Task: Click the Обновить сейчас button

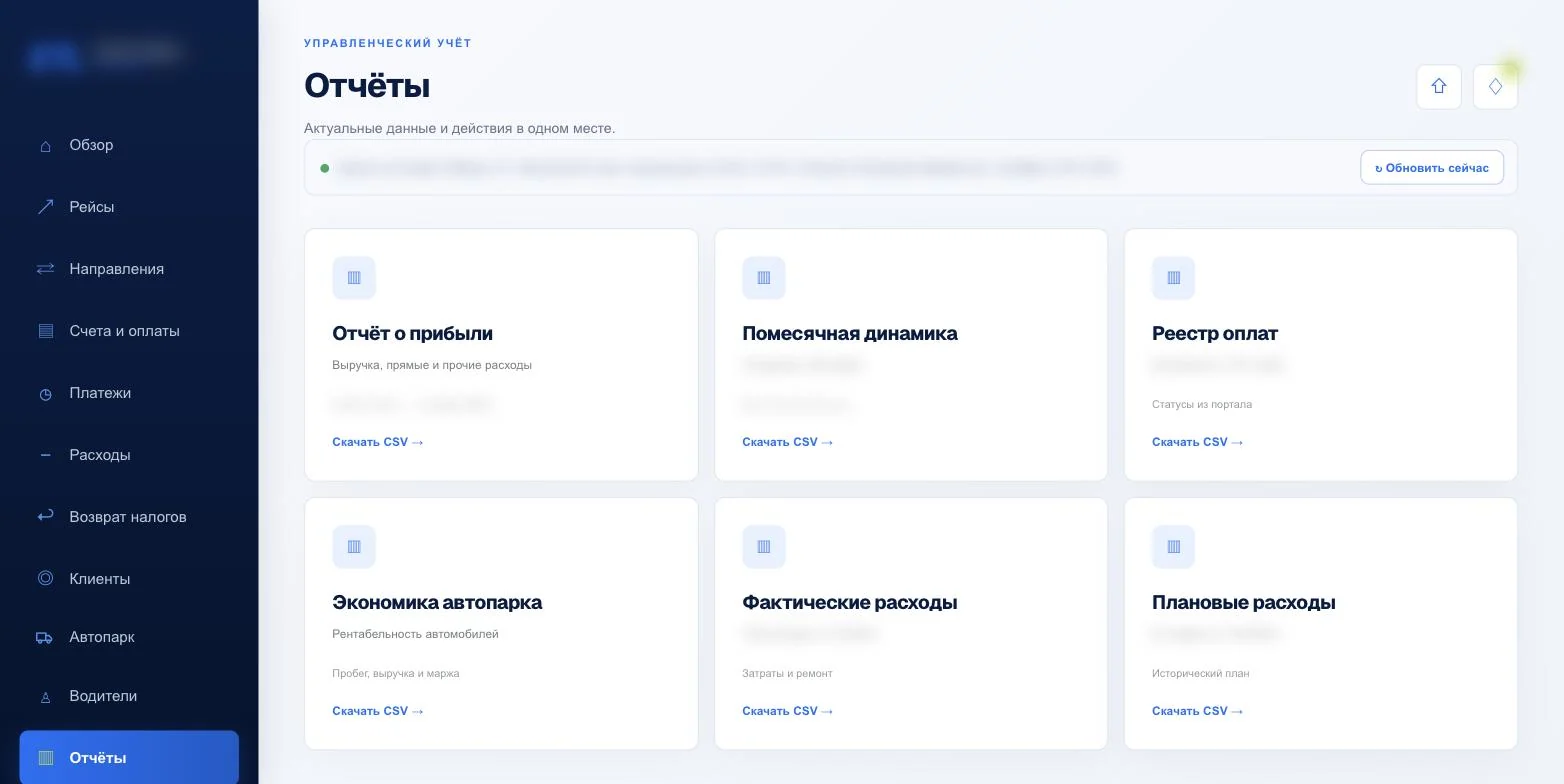Action: coord(1432,168)
